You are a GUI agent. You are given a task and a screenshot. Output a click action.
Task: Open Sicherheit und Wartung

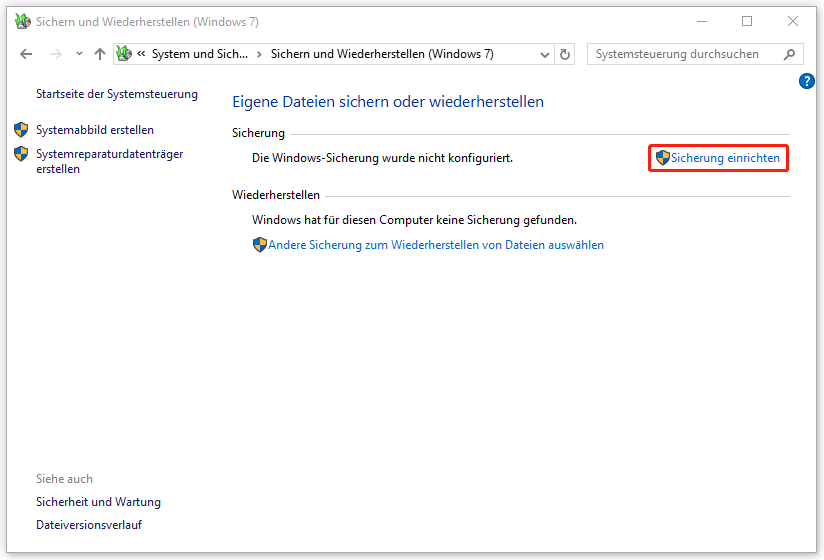pyautogui.click(x=98, y=502)
